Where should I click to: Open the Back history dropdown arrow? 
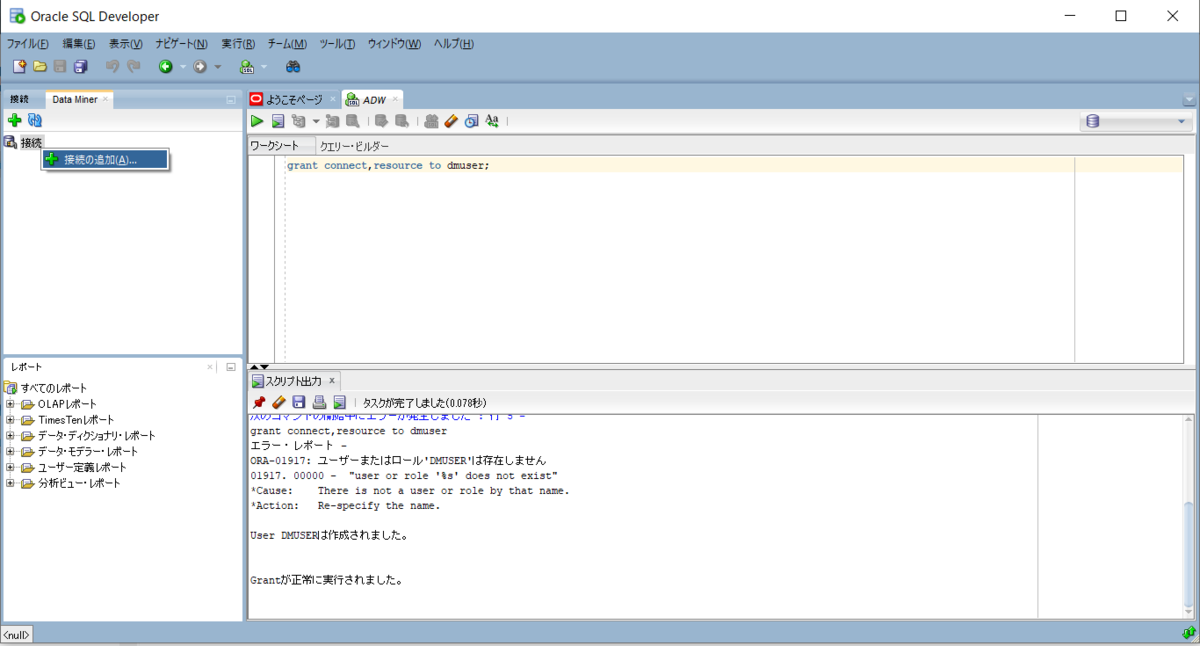tap(182, 67)
